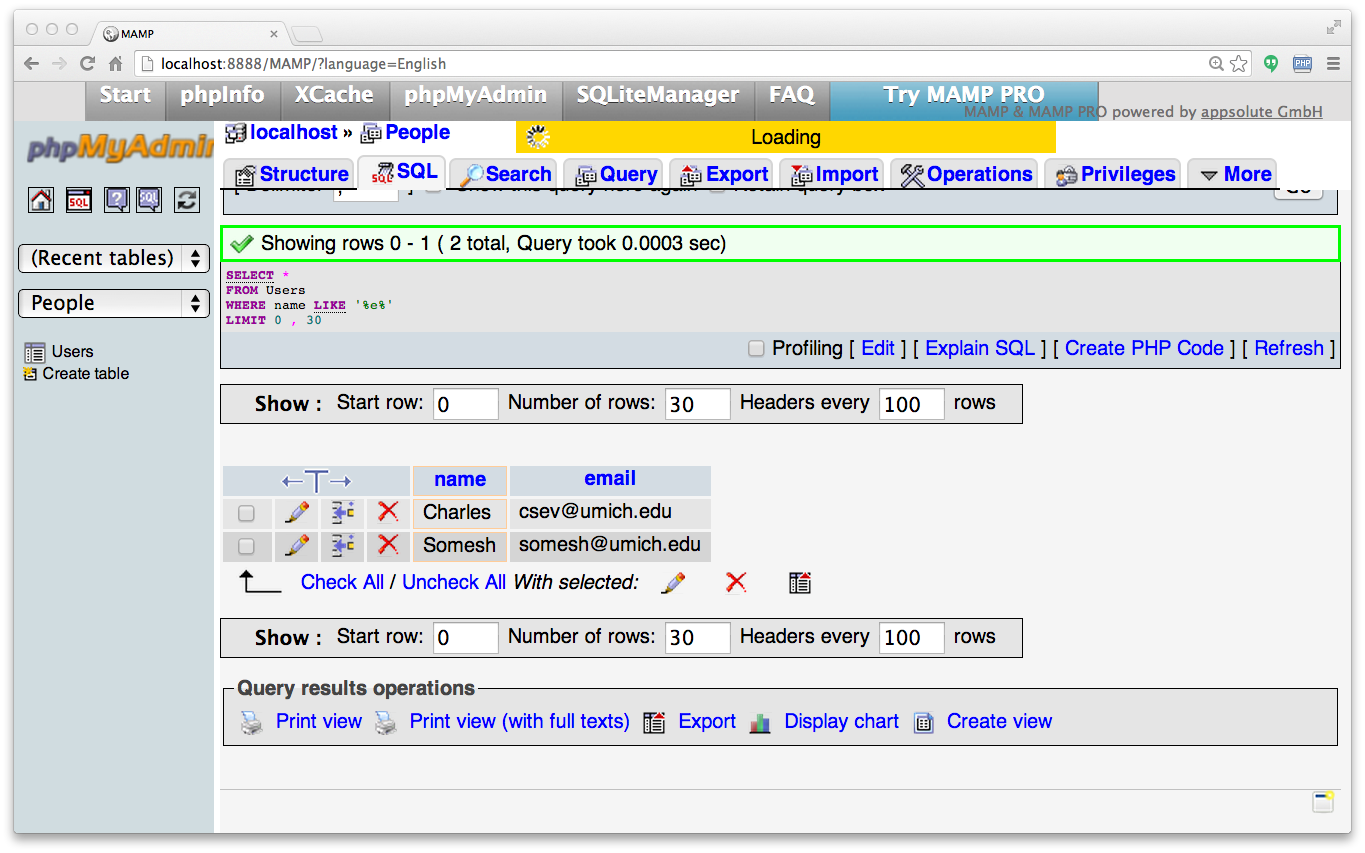
Task: Tick the checkbox for the Charles row
Action: coord(246,514)
